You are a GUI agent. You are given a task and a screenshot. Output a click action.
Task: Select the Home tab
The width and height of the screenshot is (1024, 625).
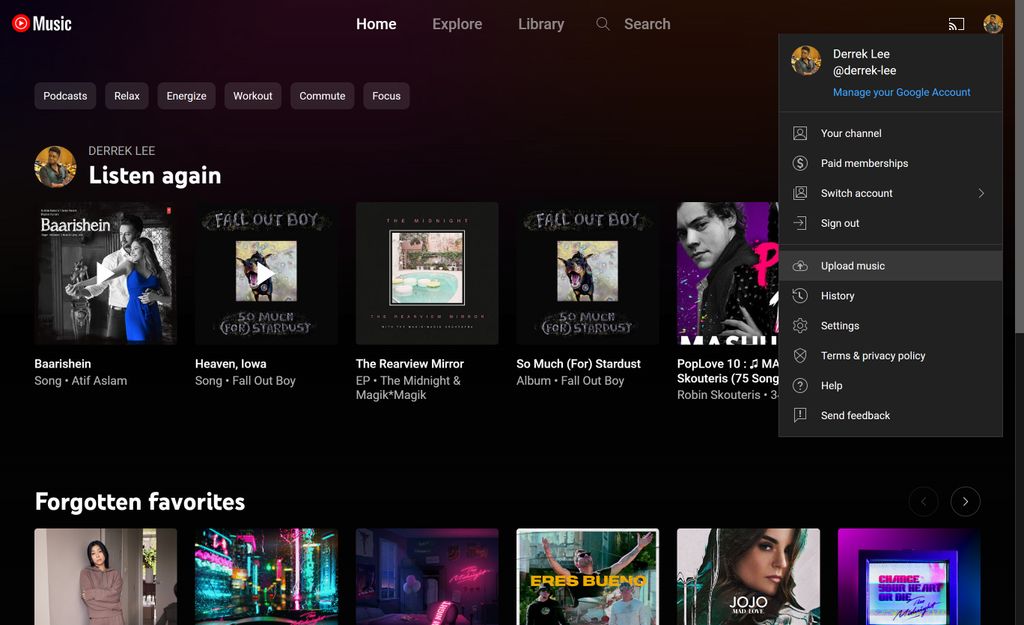click(375, 23)
